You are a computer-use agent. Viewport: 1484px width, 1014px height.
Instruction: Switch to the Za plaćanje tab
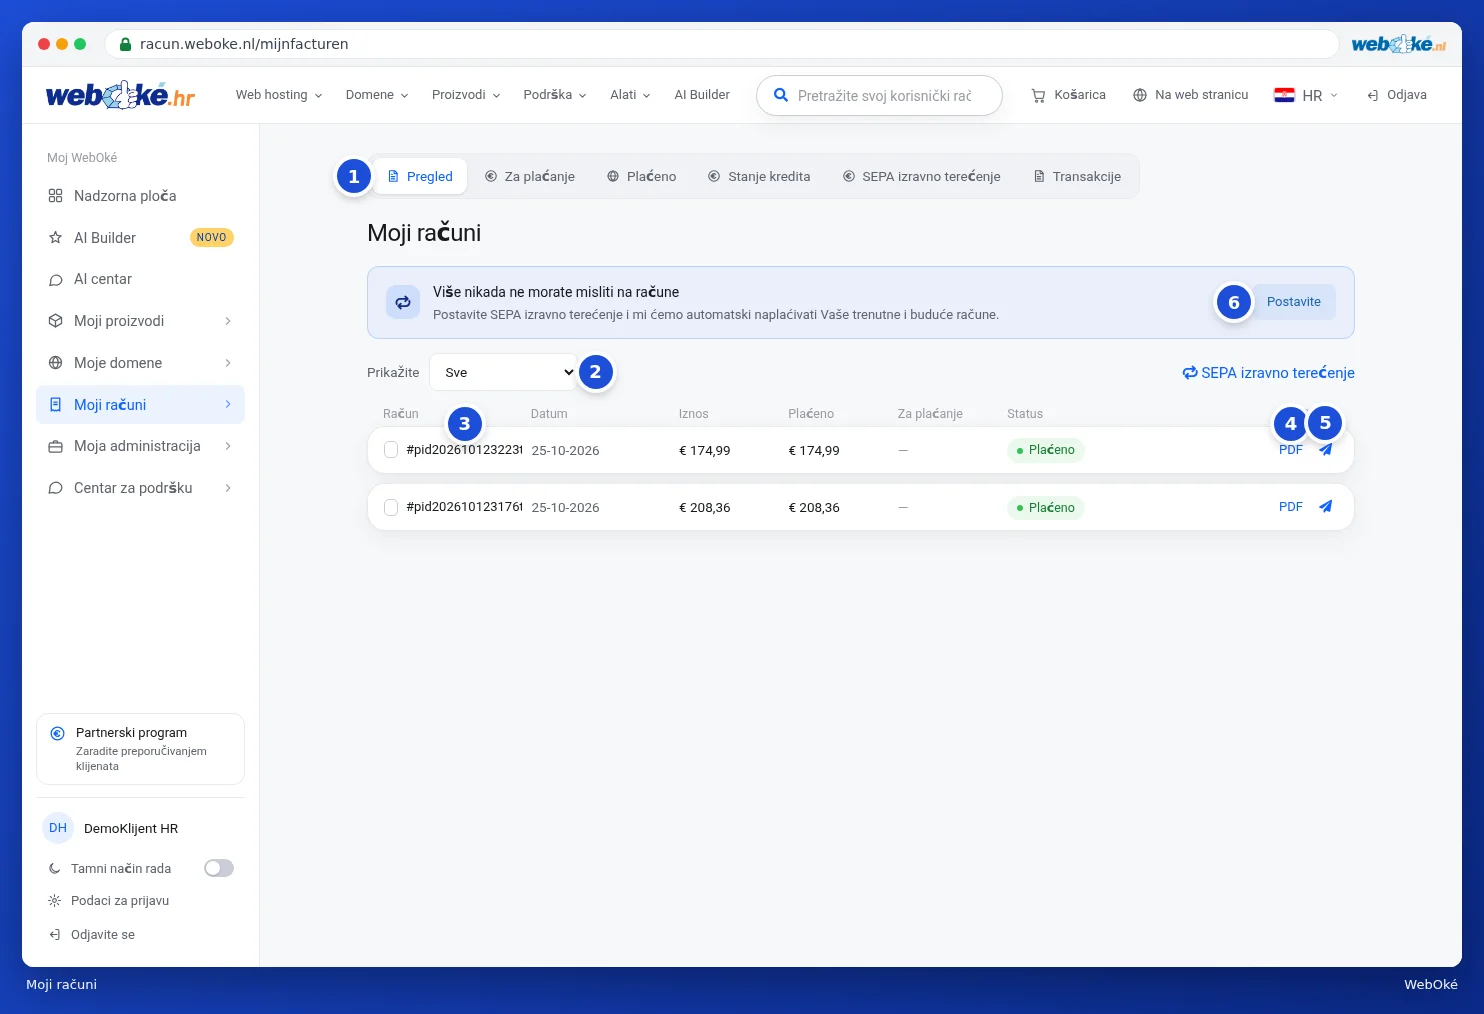pos(530,176)
